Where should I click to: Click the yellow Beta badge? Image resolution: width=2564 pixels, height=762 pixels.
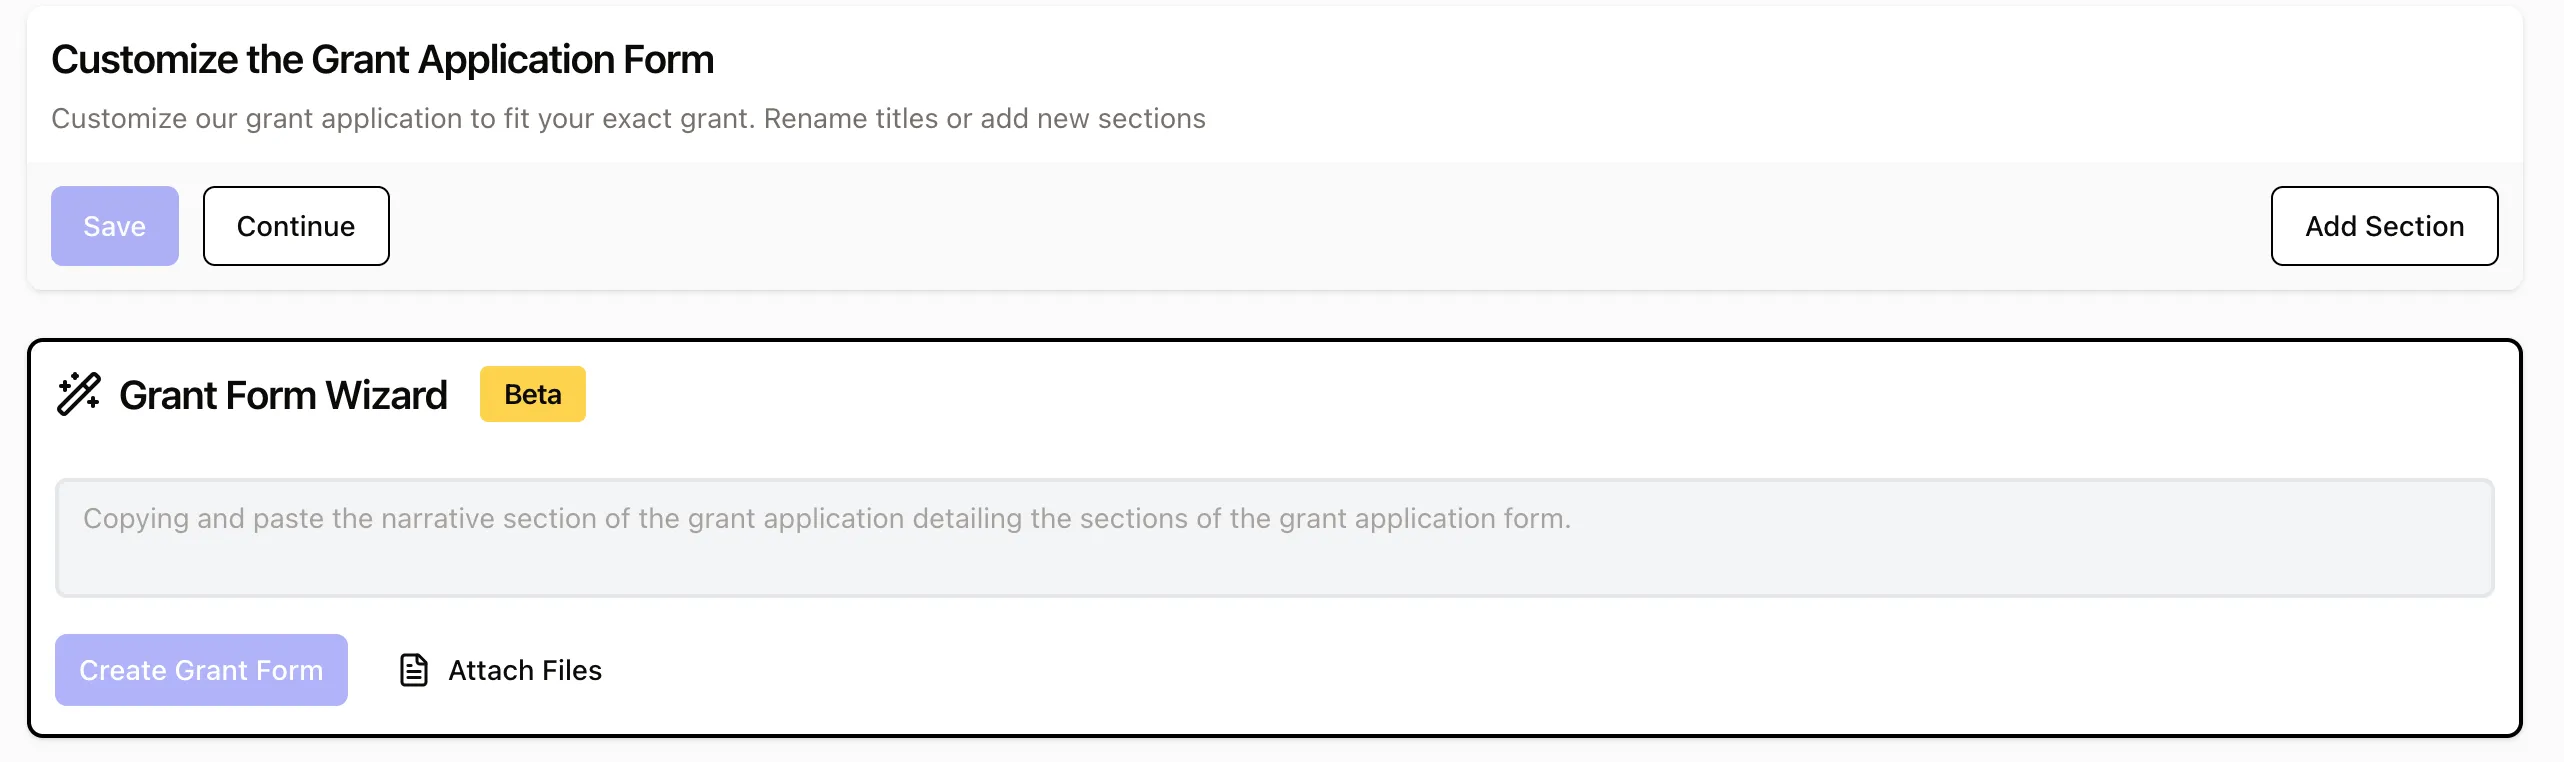pos(532,394)
